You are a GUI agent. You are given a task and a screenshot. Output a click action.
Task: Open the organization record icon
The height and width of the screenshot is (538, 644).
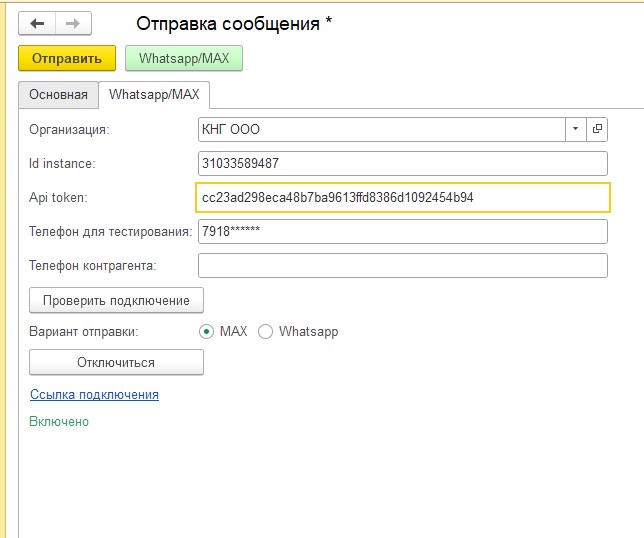pyautogui.click(x=597, y=129)
